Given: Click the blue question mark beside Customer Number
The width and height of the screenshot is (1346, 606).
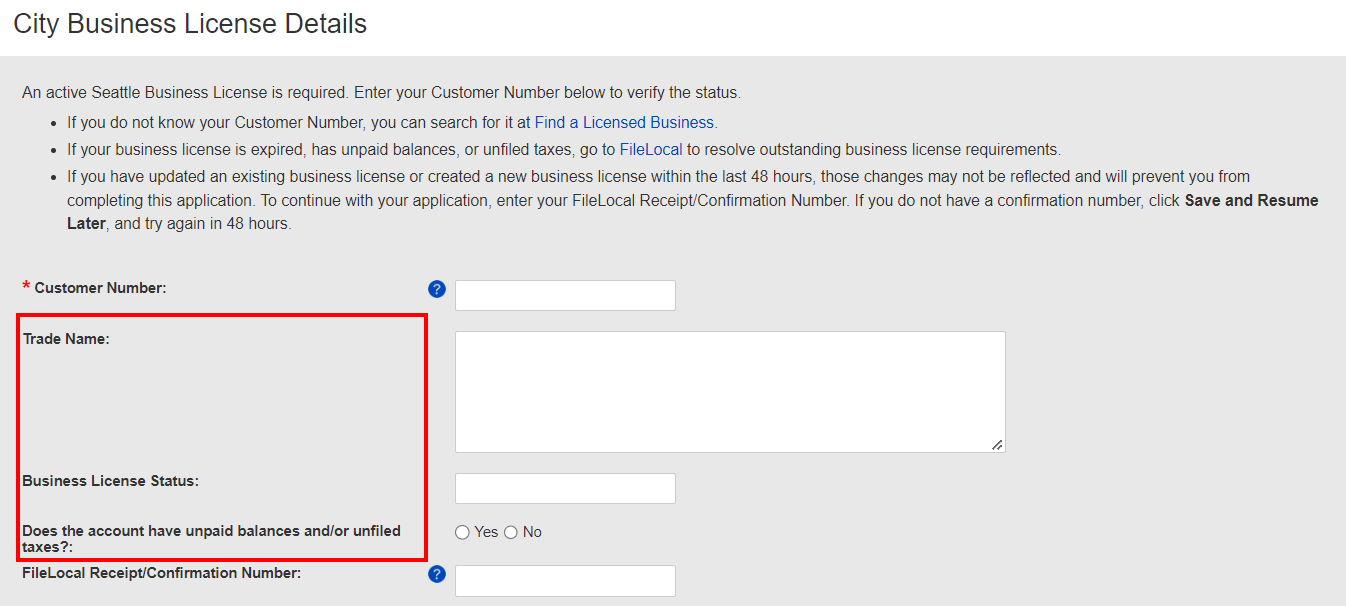Looking at the screenshot, I should [x=437, y=289].
